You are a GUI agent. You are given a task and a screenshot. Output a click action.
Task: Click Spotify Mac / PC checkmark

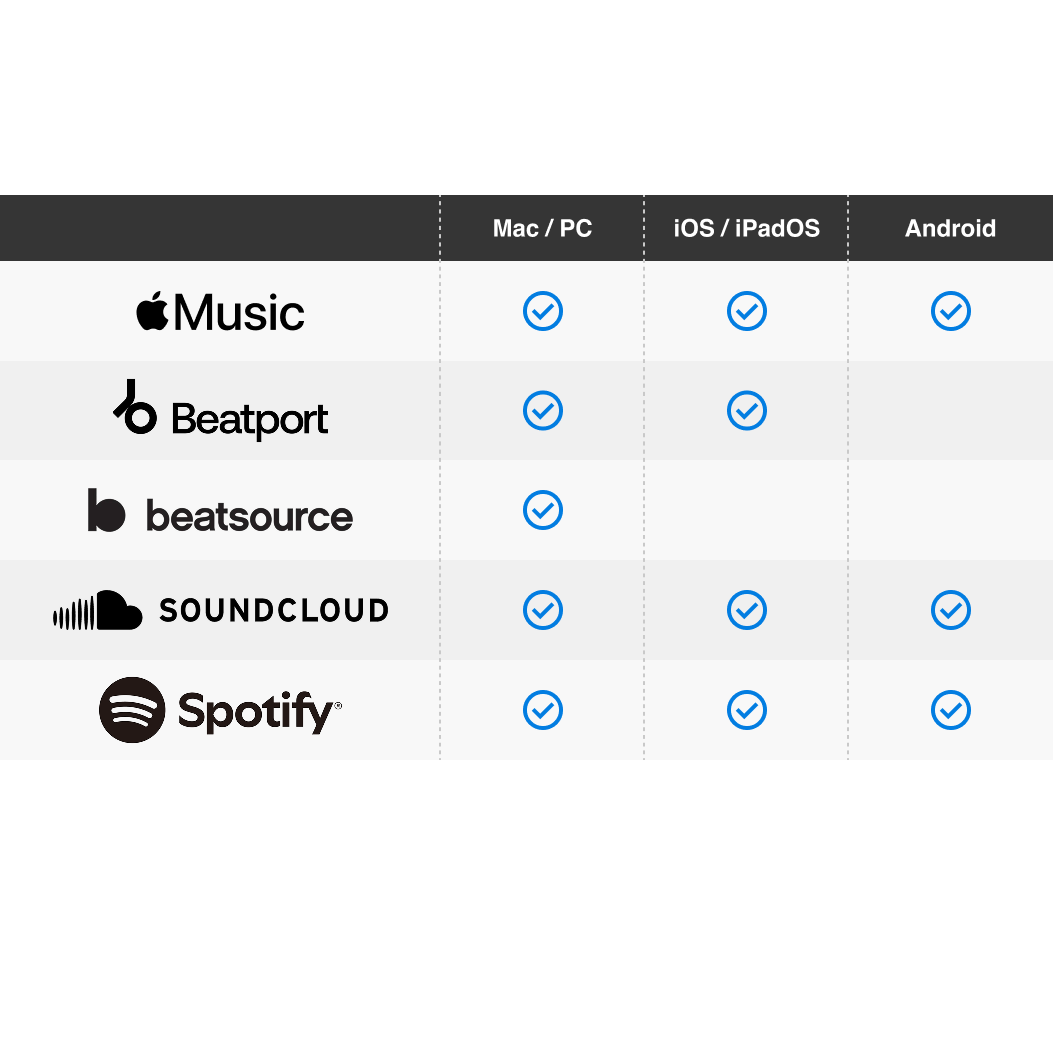543,710
